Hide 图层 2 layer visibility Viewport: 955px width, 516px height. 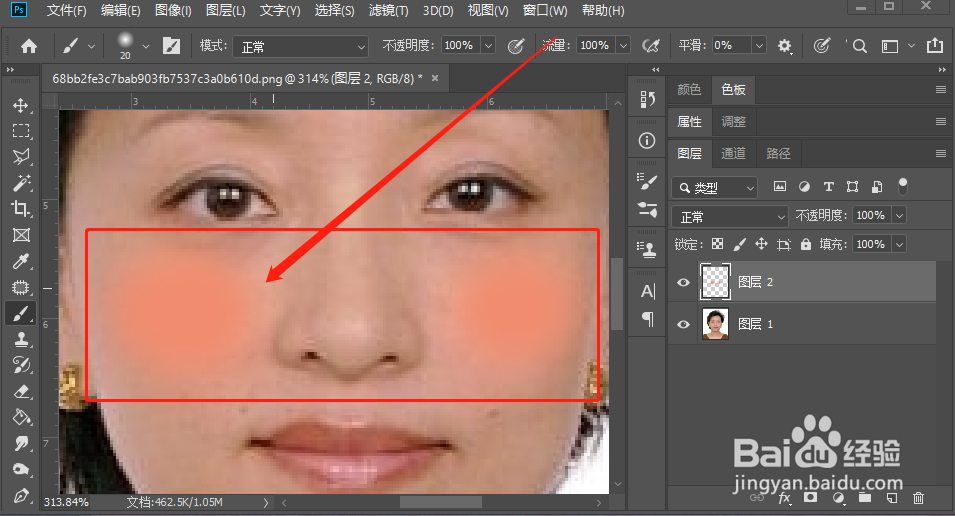pyautogui.click(x=683, y=282)
